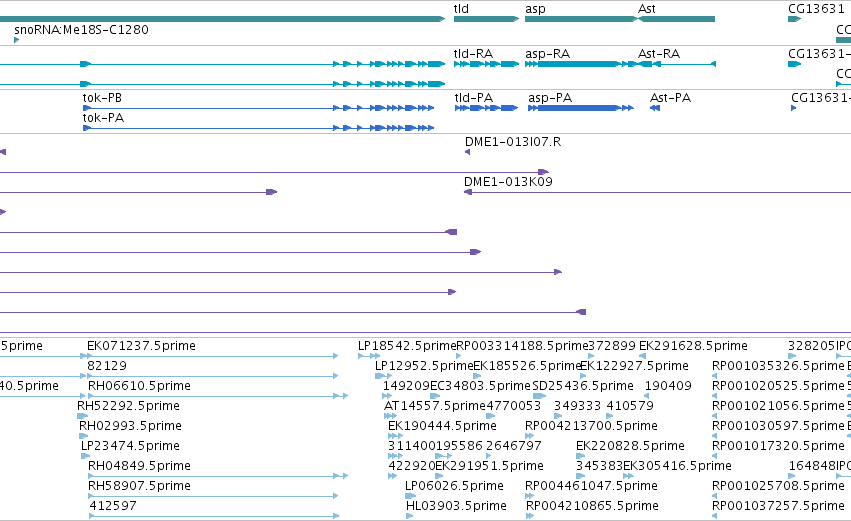The image size is (851, 521).
Task: Click EST EK122927.5prime
Action: pos(634,366)
